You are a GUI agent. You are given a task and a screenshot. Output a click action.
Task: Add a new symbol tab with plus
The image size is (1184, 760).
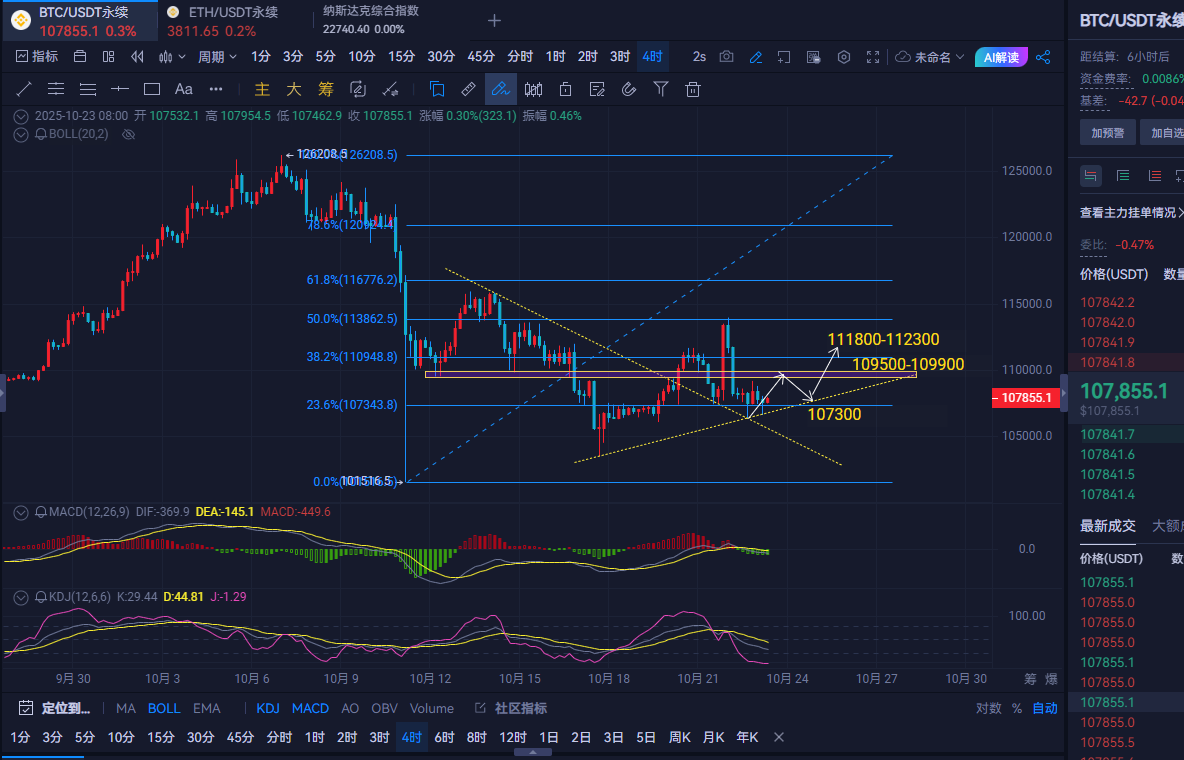494,20
